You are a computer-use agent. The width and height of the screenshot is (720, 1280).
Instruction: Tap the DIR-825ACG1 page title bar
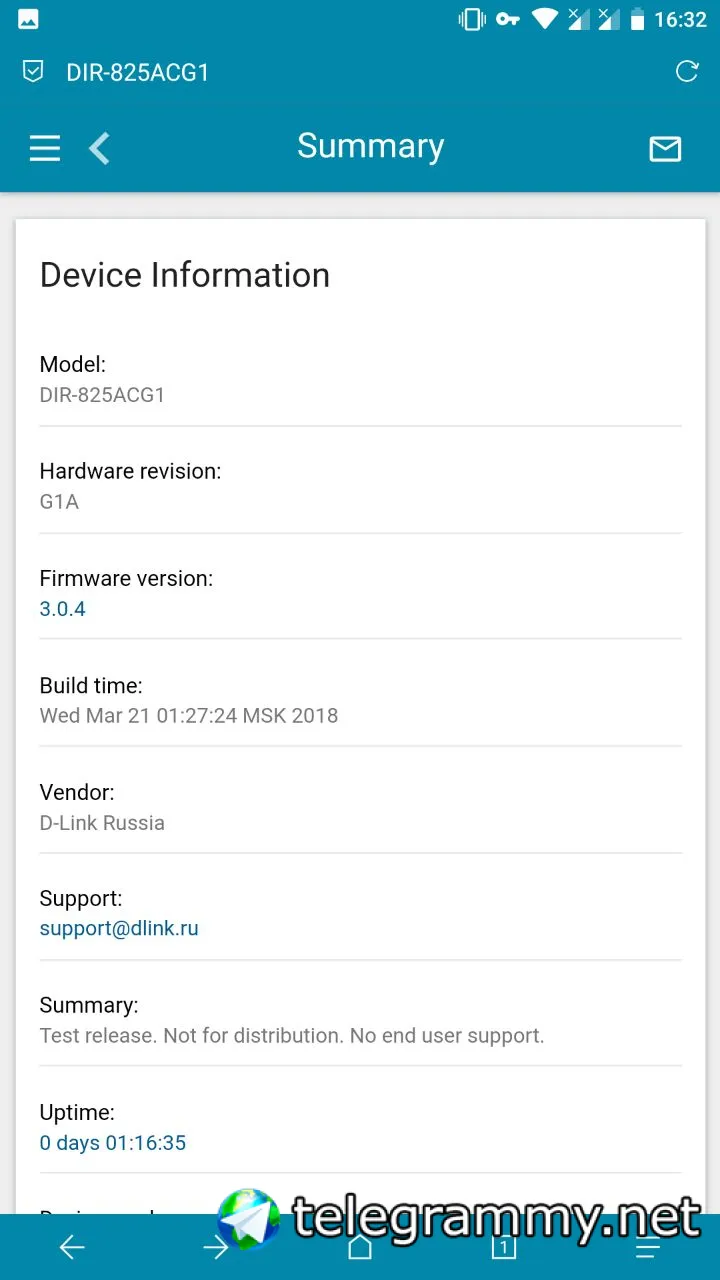click(x=138, y=72)
